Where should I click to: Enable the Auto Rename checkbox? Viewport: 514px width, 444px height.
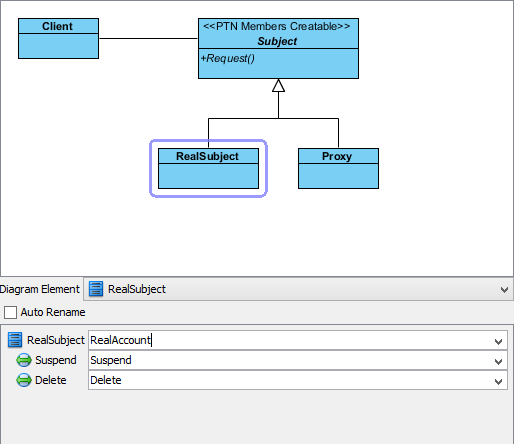coord(10,313)
